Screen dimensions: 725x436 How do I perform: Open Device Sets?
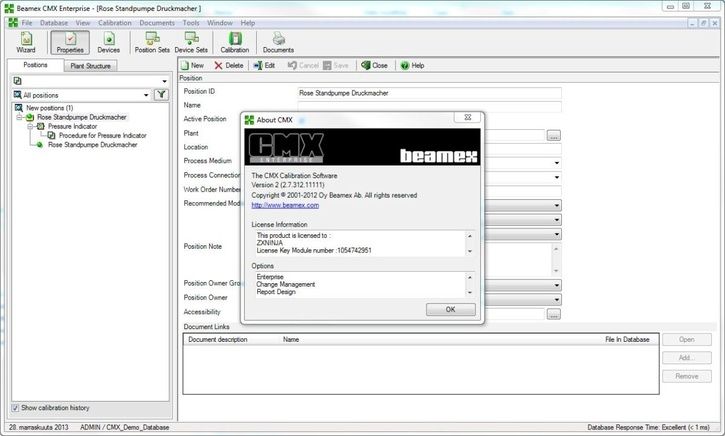pyautogui.click(x=191, y=43)
